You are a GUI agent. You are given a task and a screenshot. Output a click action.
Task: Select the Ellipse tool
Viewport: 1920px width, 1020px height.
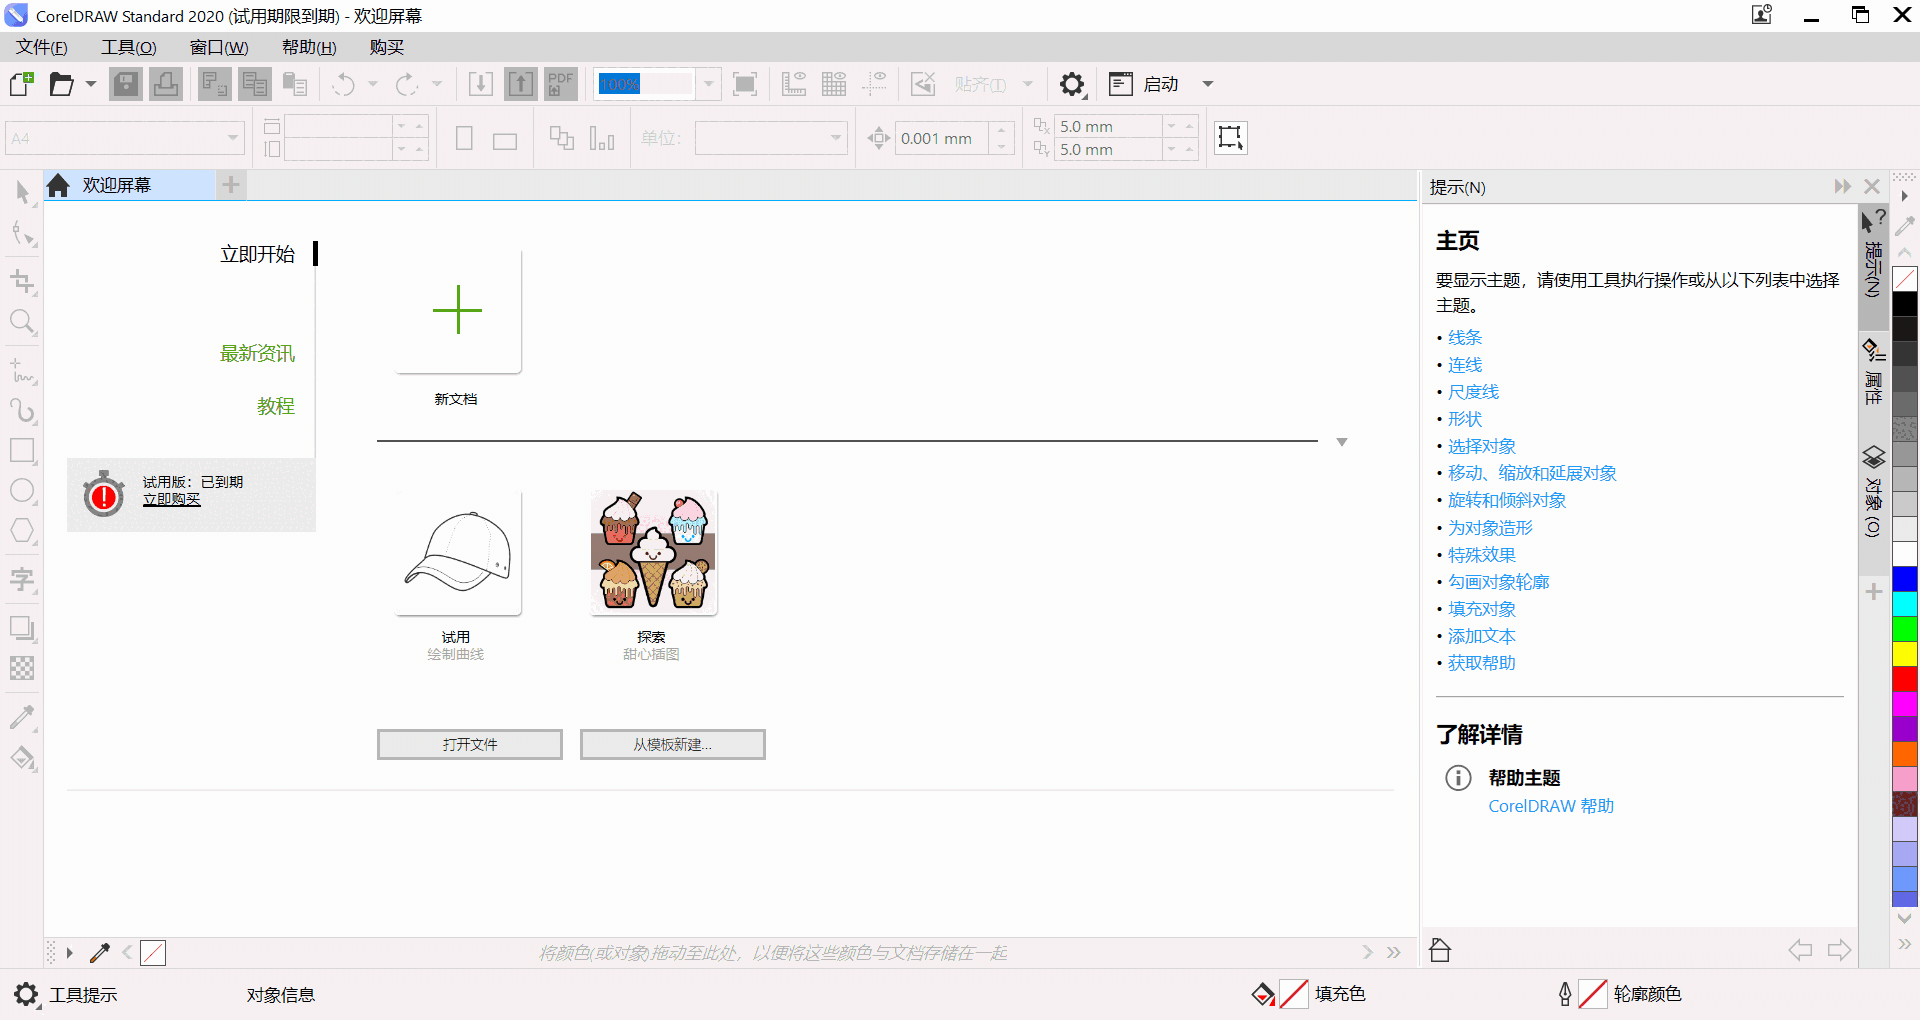22,491
